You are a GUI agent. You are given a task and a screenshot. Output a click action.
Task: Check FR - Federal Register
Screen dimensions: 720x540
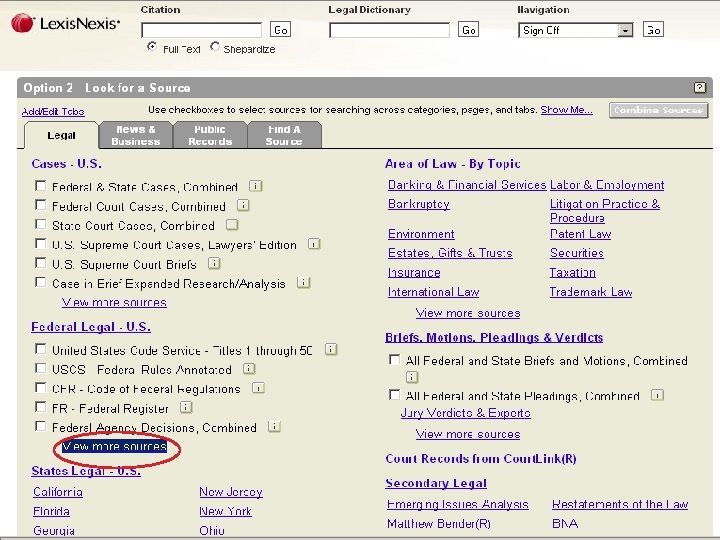pos(40,407)
